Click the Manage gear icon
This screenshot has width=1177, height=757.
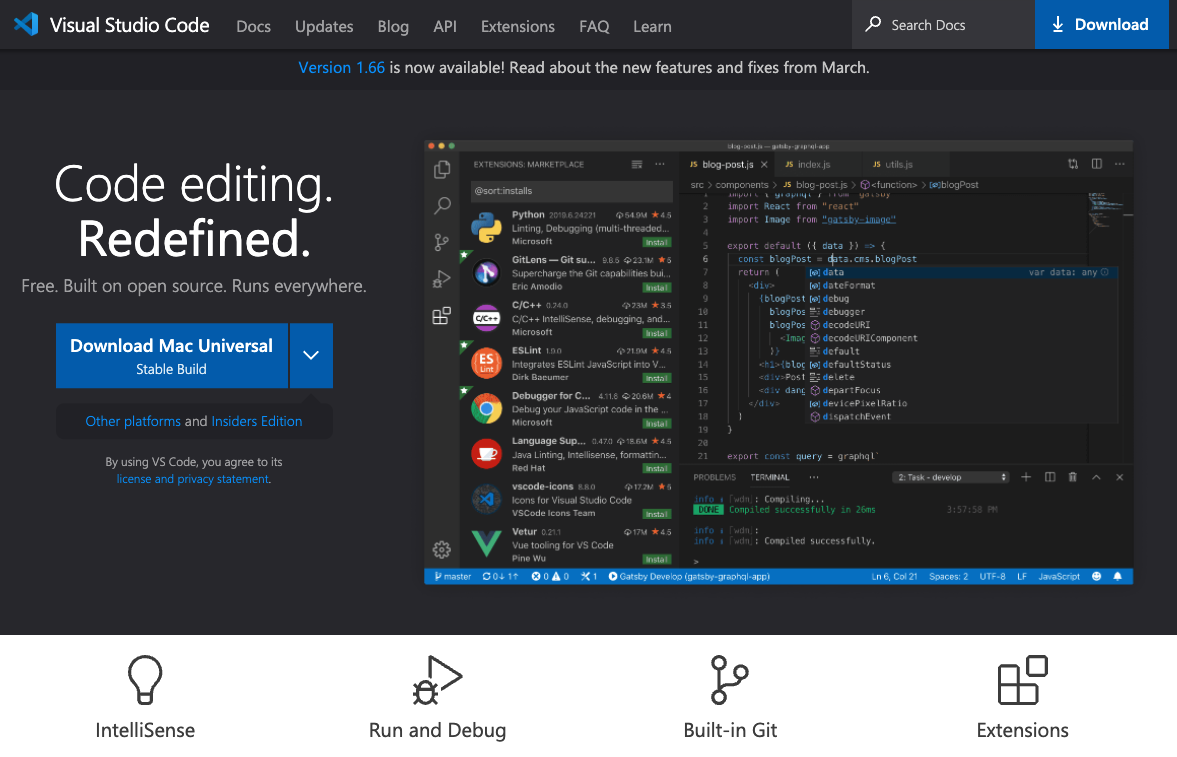coord(440,549)
